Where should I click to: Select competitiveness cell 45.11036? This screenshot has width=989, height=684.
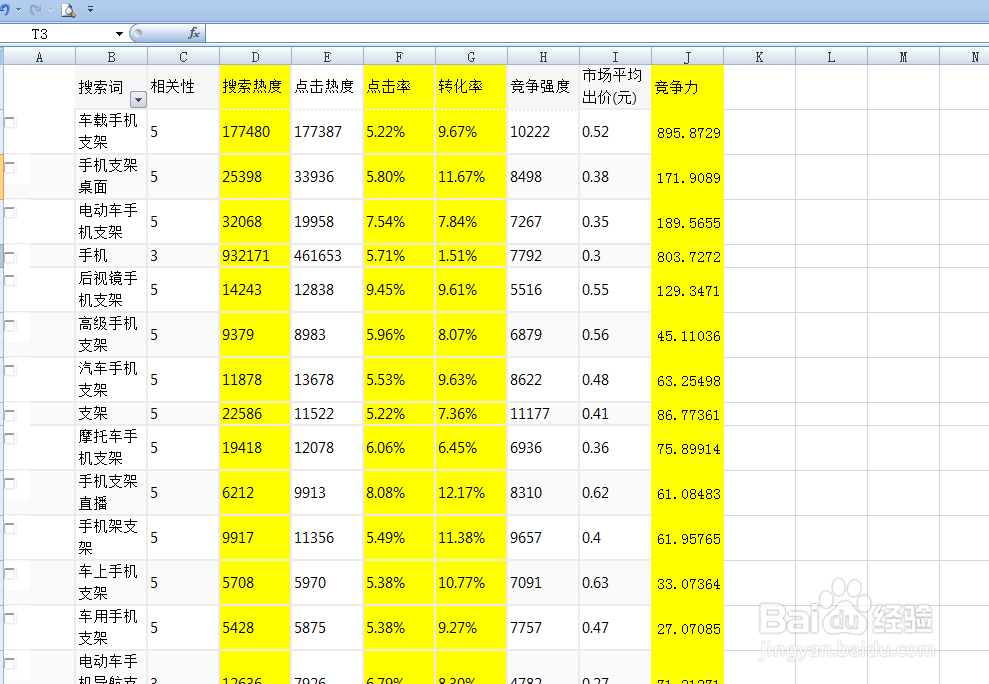tap(687, 334)
